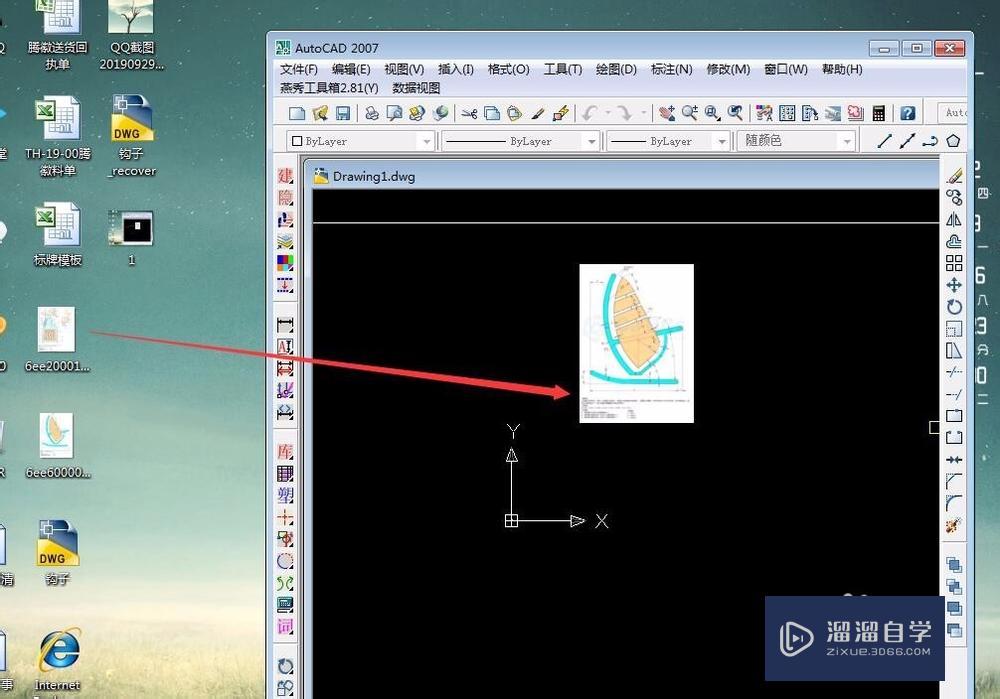Open the 窗口(W) menu
1000x699 pixels.
click(x=786, y=69)
